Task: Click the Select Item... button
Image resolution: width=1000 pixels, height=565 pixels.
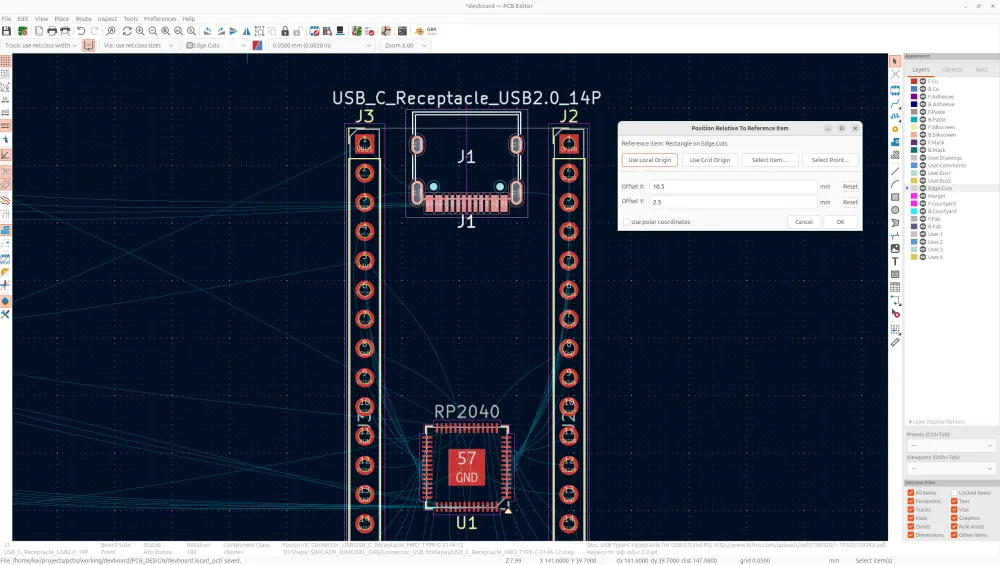Action: click(770, 160)
